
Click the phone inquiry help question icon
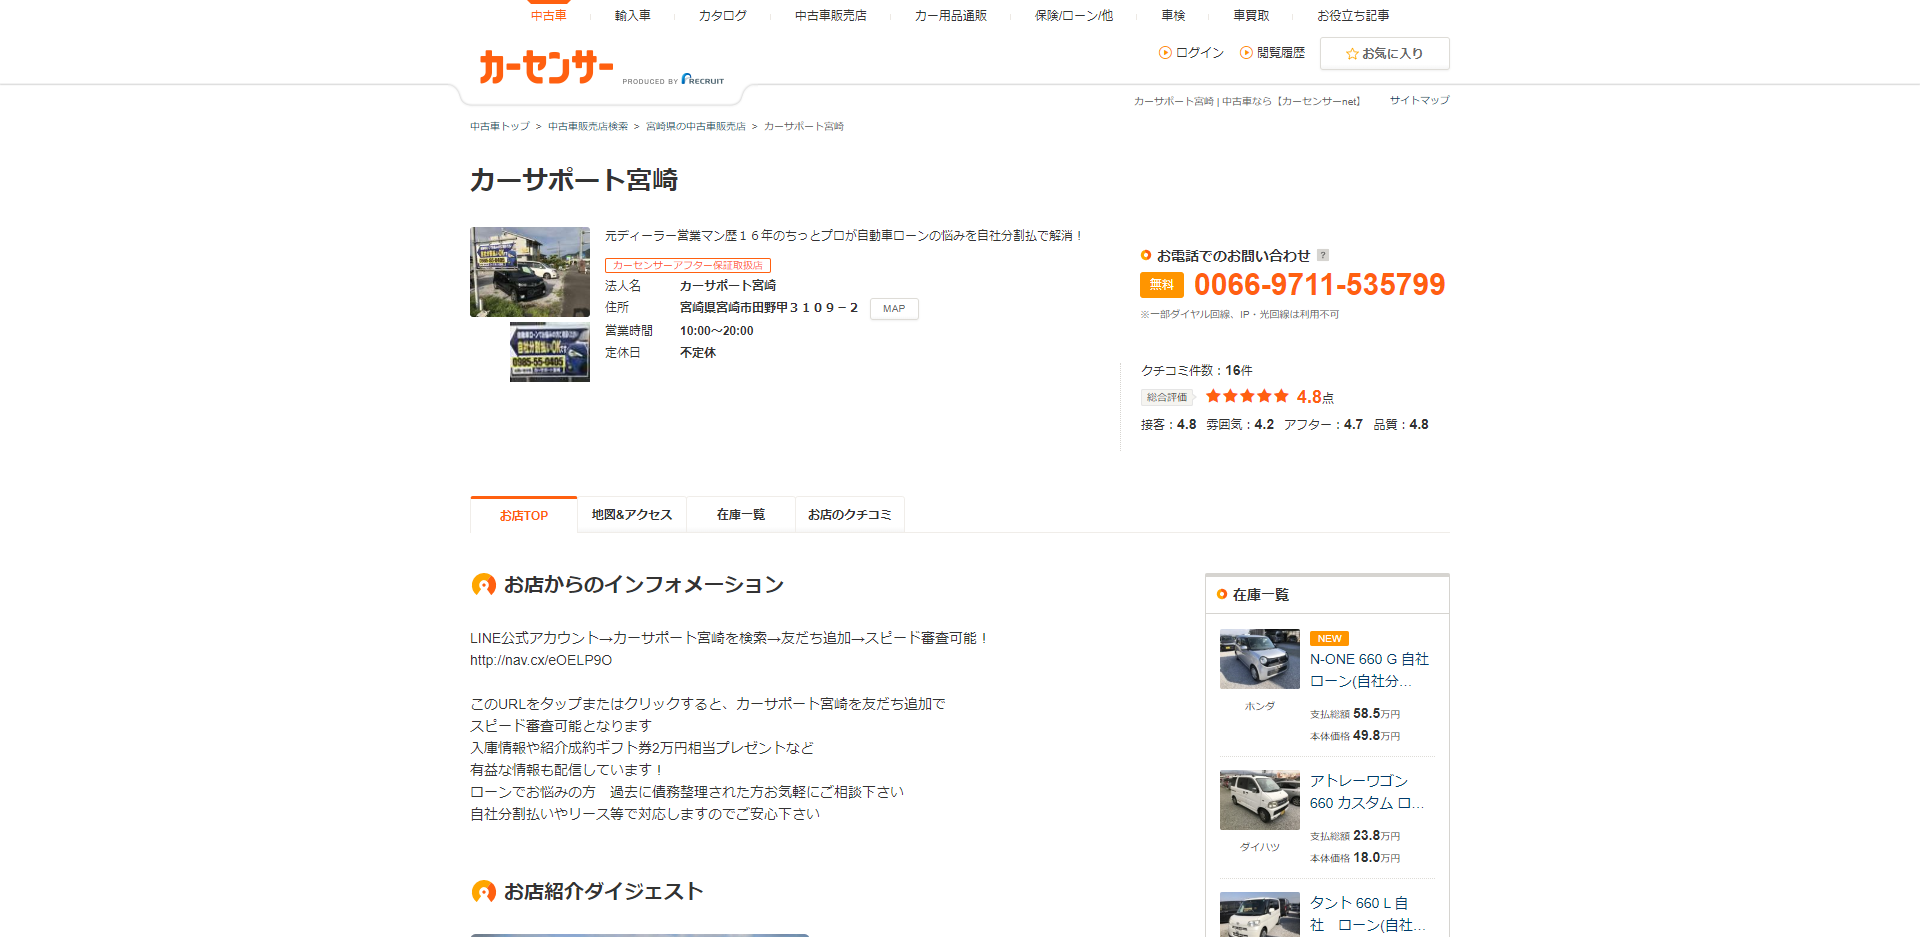[x=1323, y=255]
